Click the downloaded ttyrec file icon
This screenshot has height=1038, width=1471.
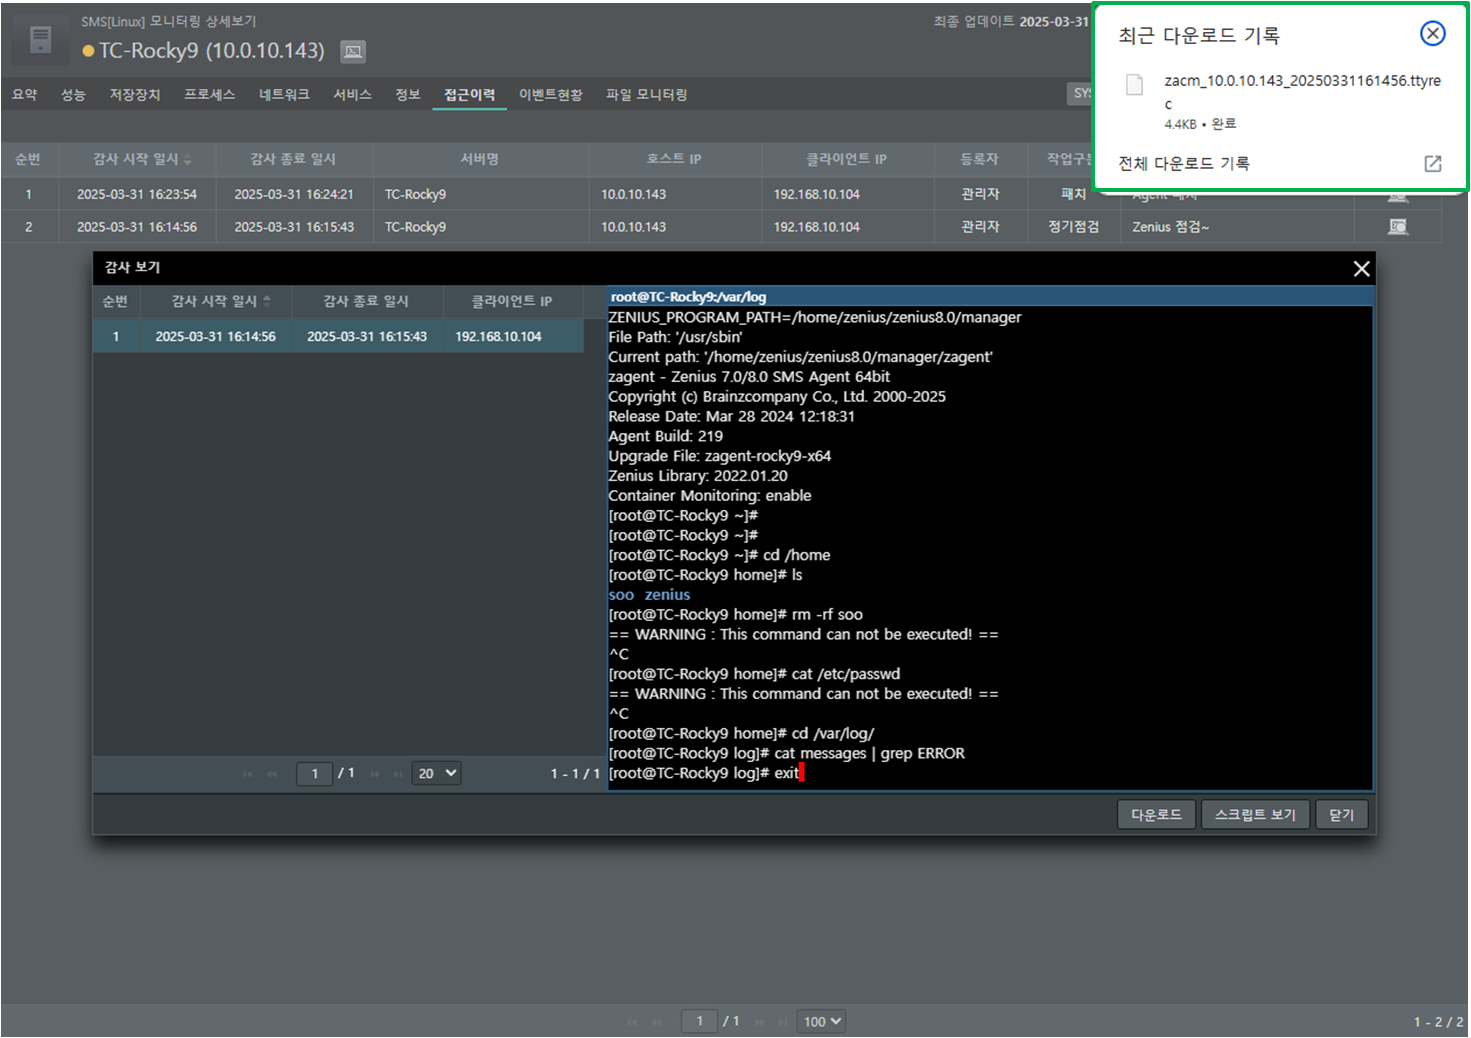[x=1134, y=85]
